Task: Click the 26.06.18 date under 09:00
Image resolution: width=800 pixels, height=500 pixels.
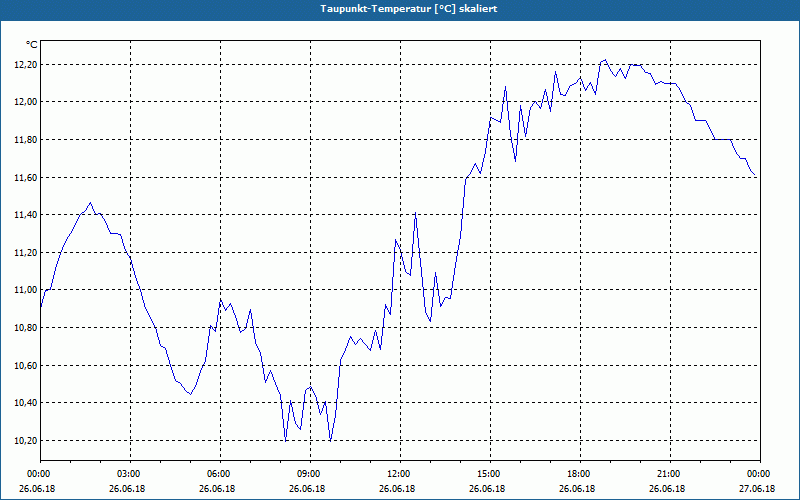Action: coord(307,489)
